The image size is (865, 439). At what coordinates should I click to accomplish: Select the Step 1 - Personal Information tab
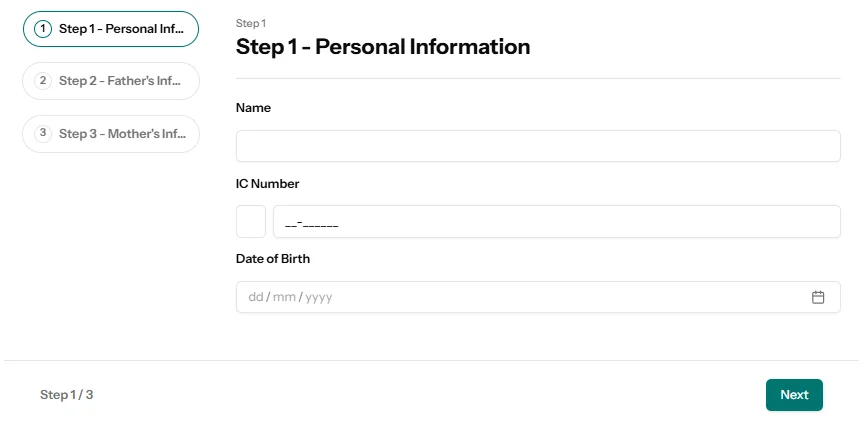(x=121, y=29)
